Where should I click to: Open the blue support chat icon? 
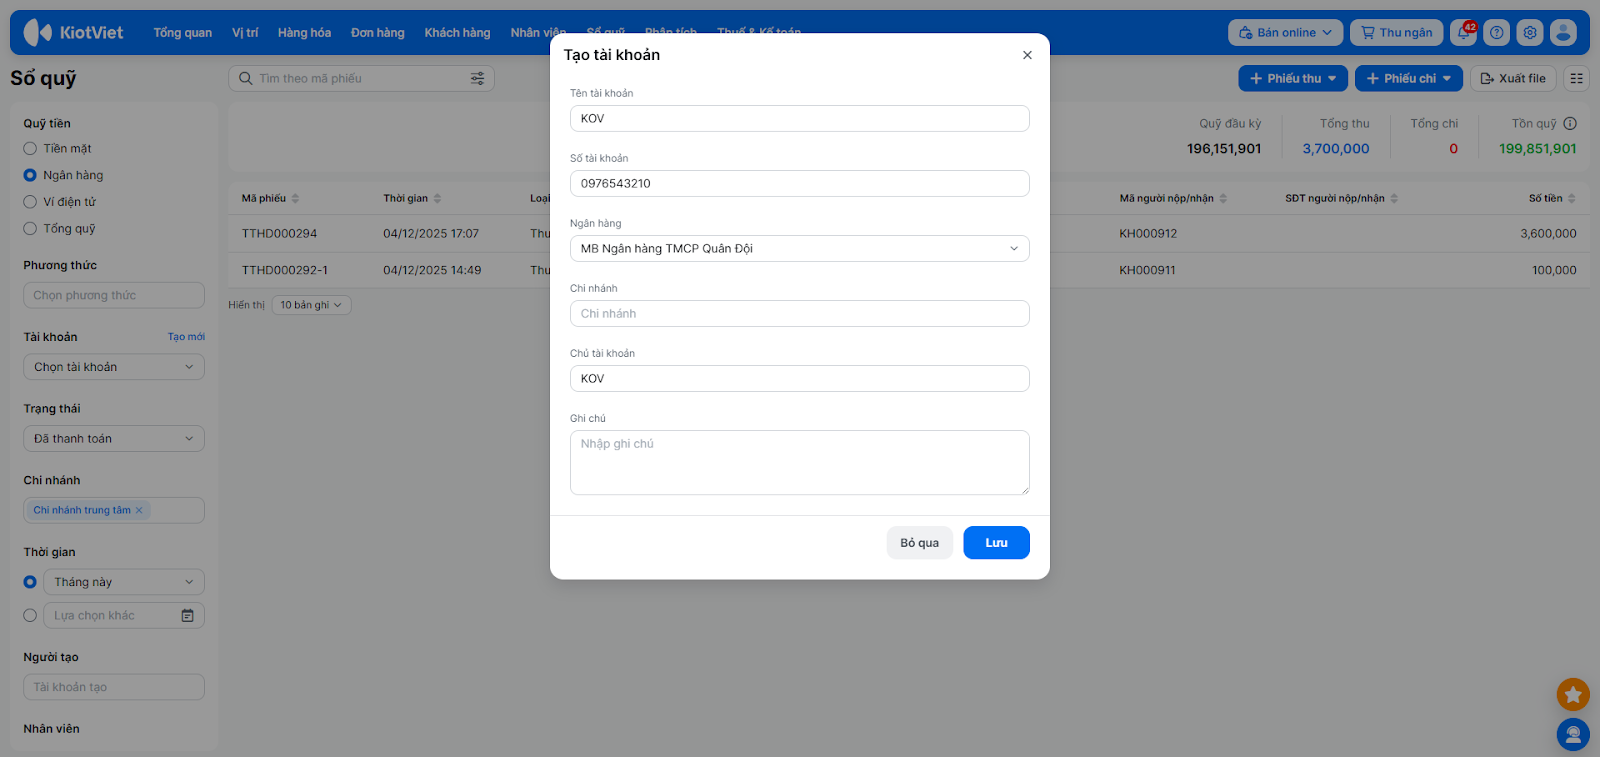coord(1573,735)
